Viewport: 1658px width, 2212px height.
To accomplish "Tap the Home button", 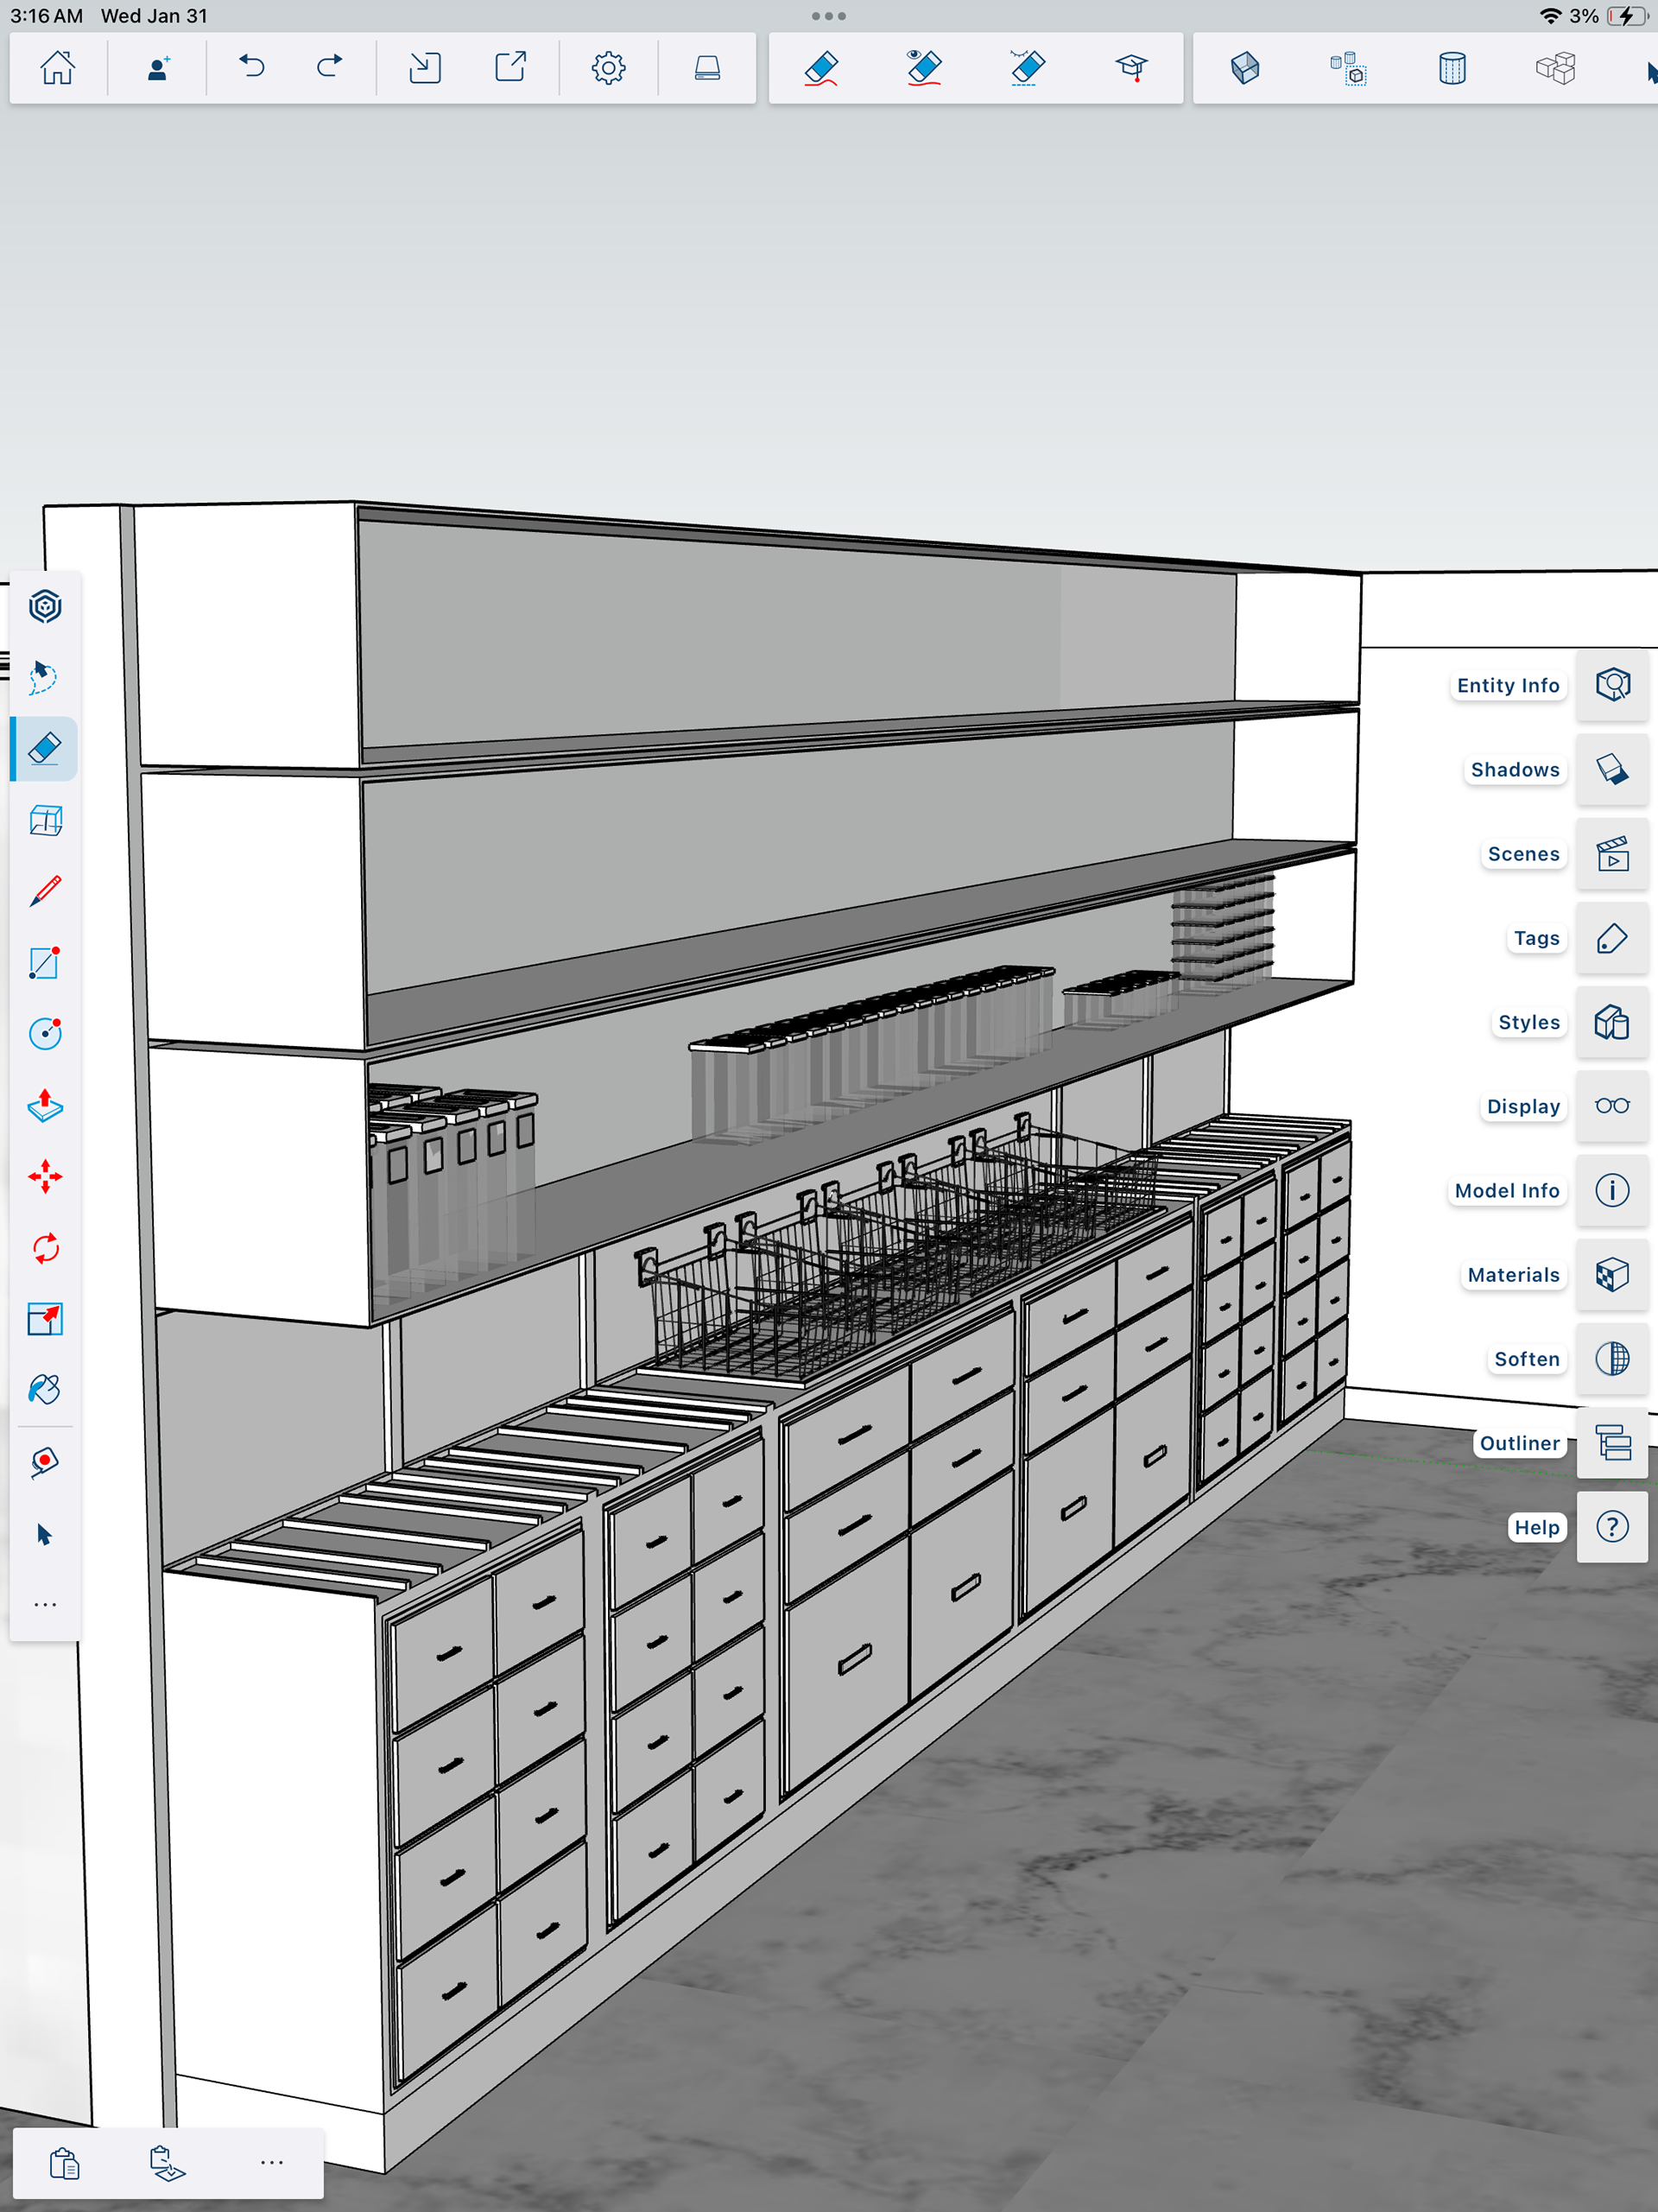I will 57,68.
